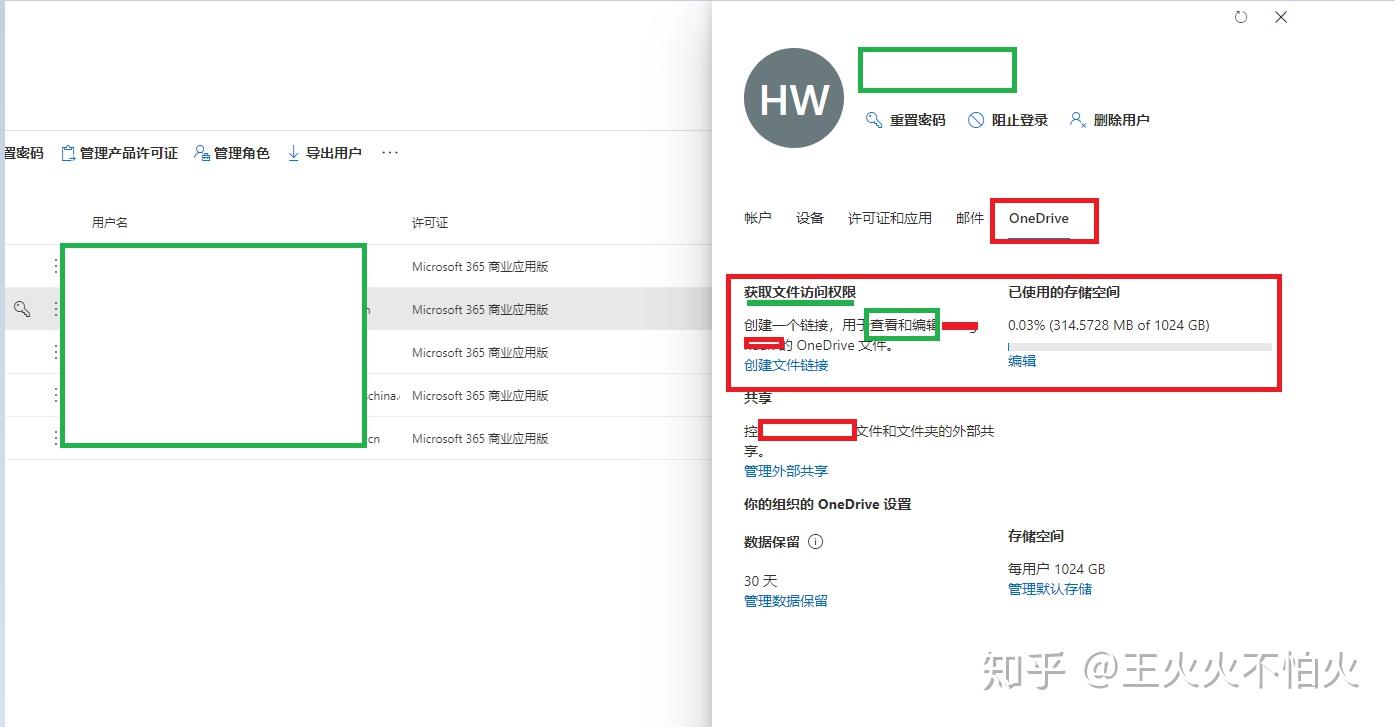The image size is (1395, 727).
Task: Click the highlighted row's Microsoft 365 商业应用版 cell
Action: (480, 310)
